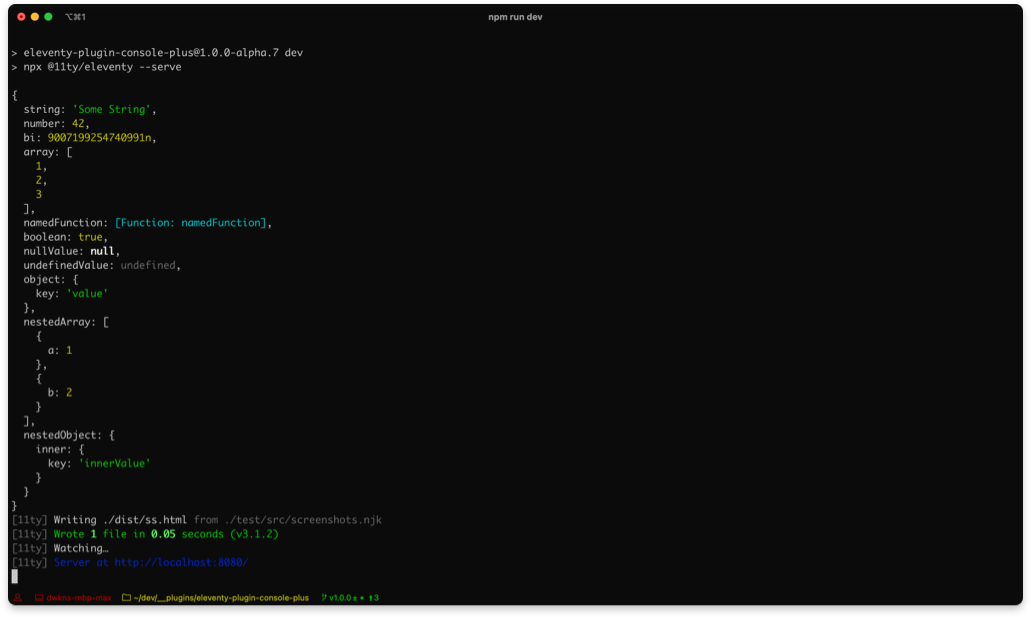1031x617 pixels.
Task: Click the eleventy-plugin-console-plus path in status bar
Action: click(x=221, y=598)
